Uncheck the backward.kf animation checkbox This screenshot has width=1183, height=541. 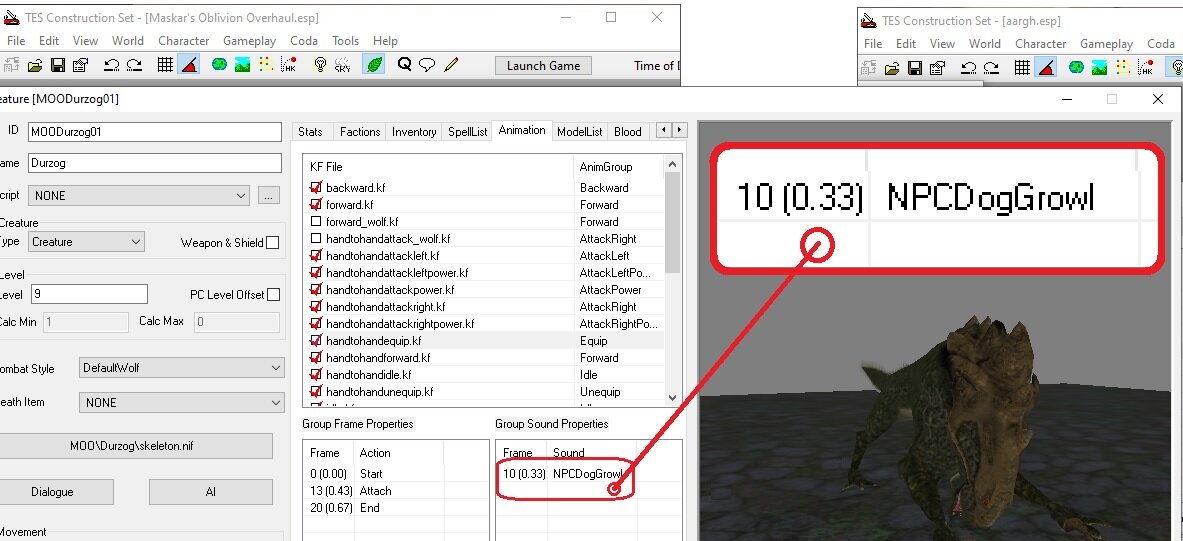pyautogui.click(x=316, y=188)
